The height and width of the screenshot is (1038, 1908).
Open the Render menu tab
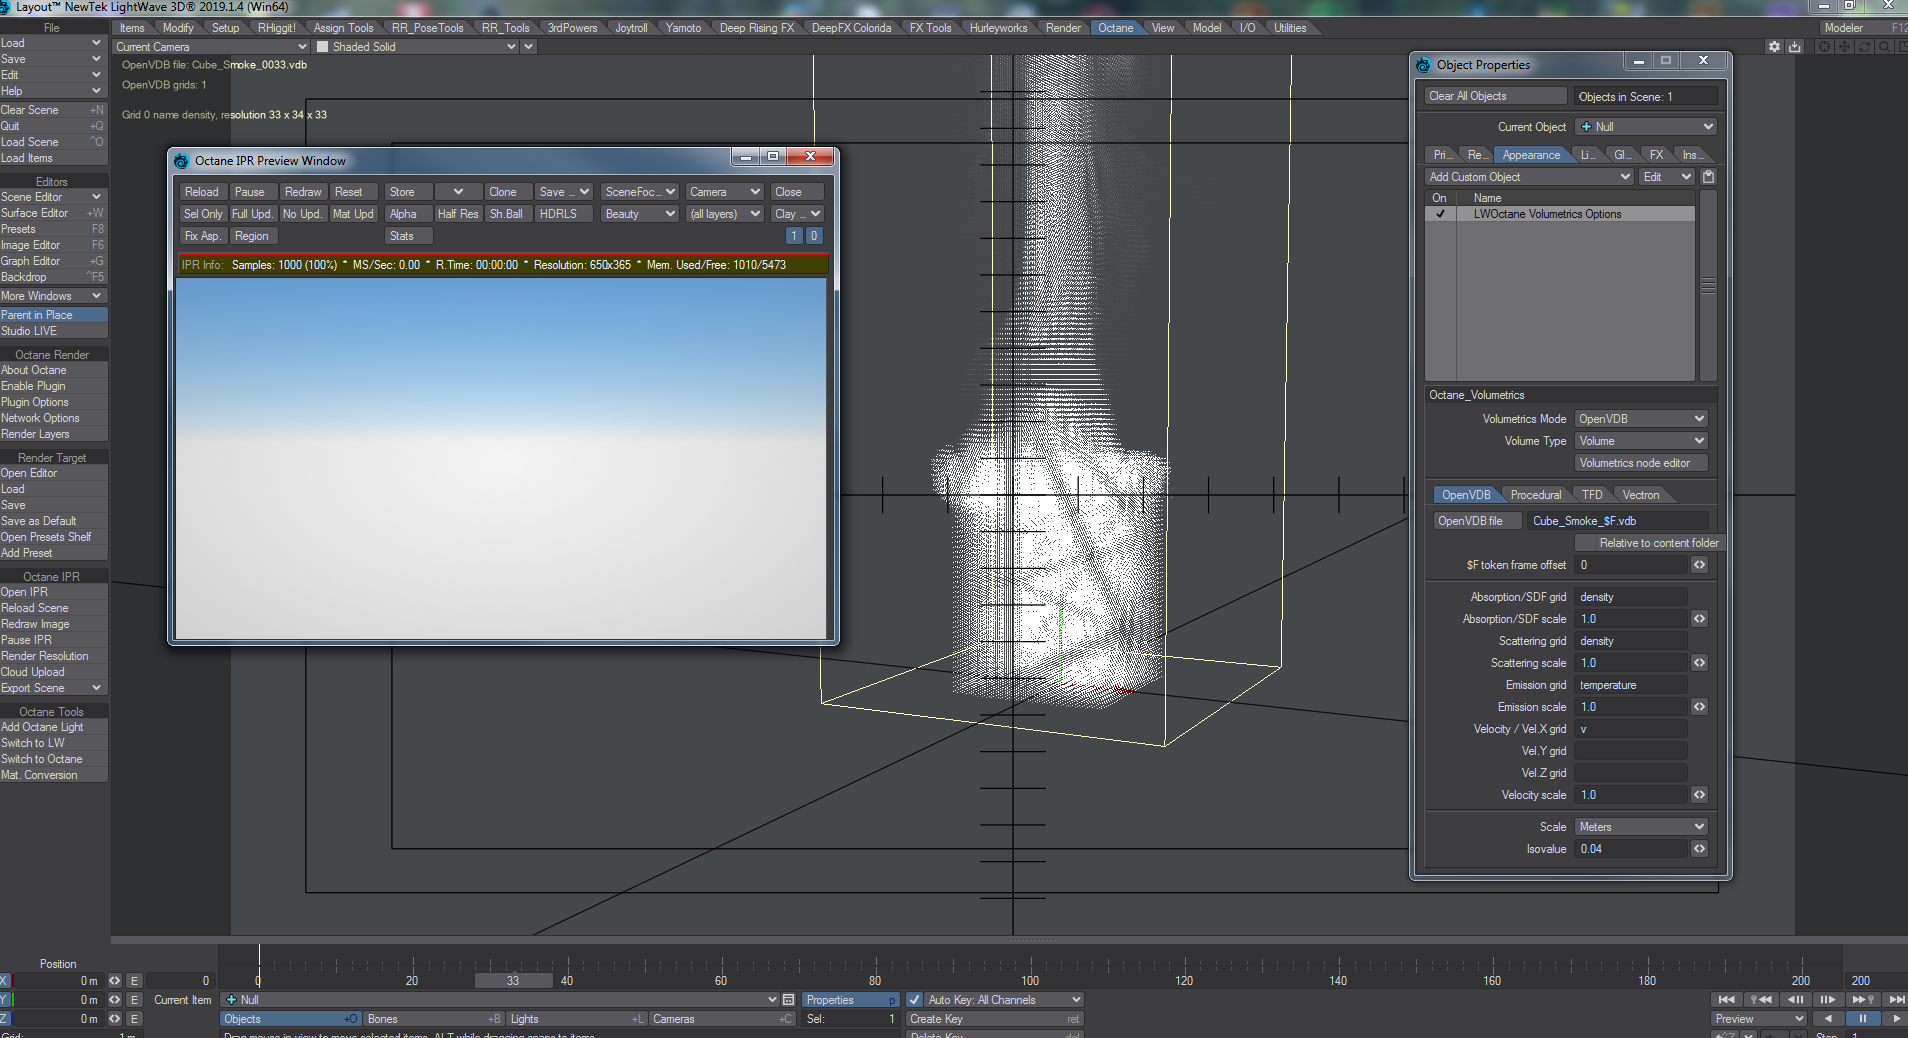tap(1063, 28)
